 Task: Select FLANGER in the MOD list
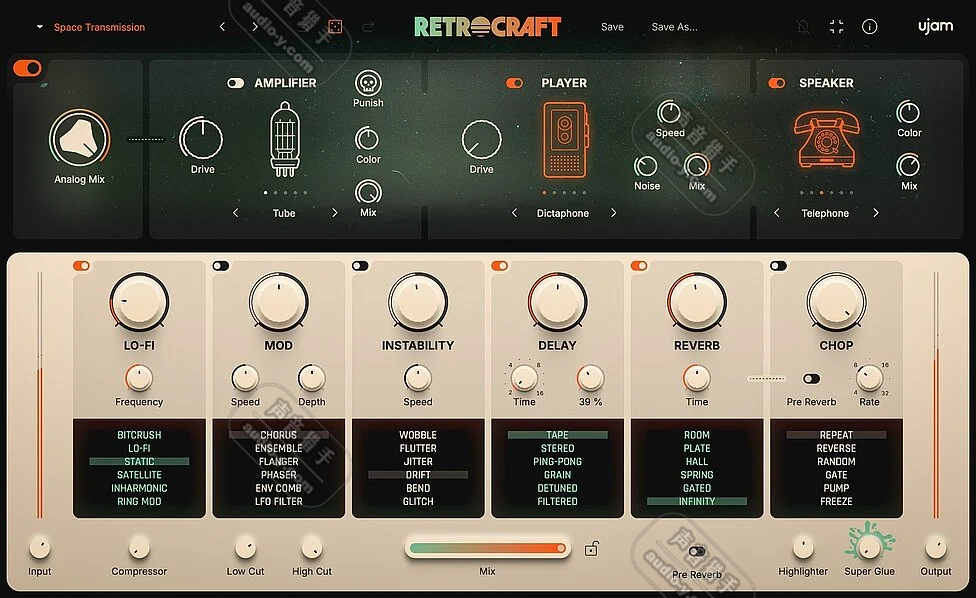[x=278, y=462]
